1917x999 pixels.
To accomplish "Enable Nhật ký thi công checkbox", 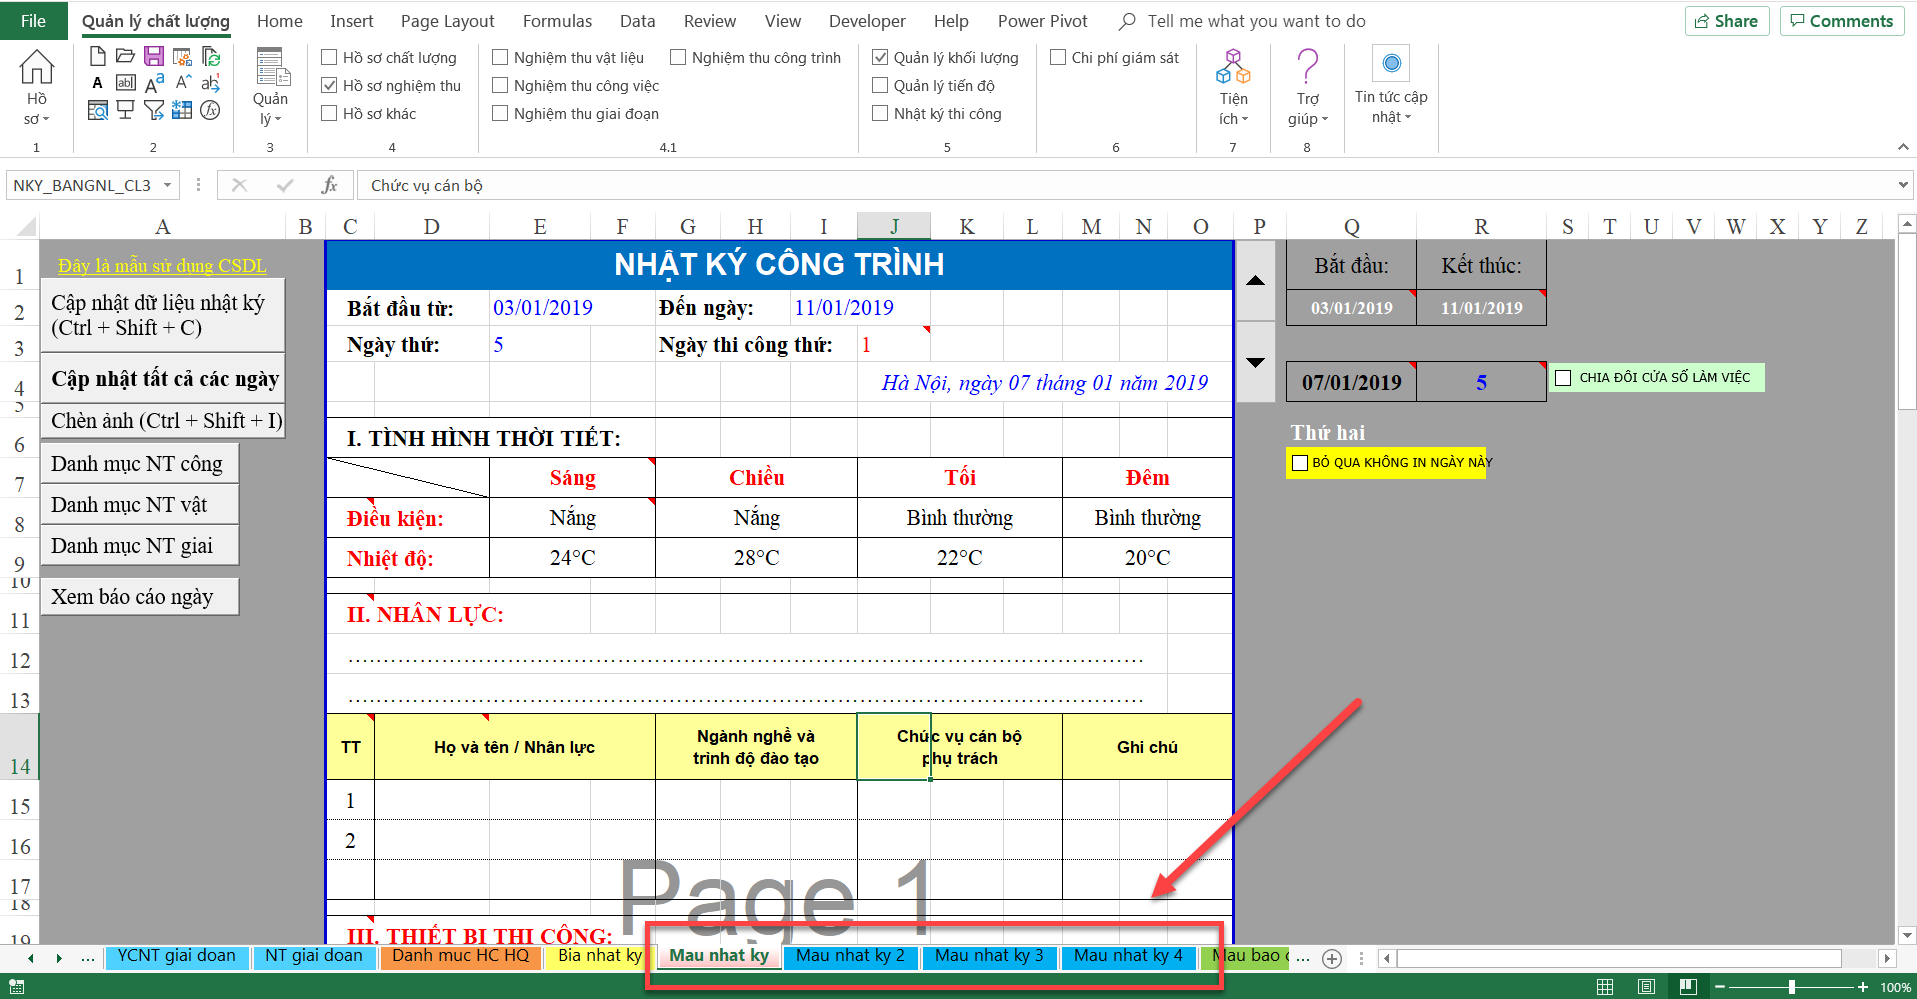I will click(x=880, y=114).
